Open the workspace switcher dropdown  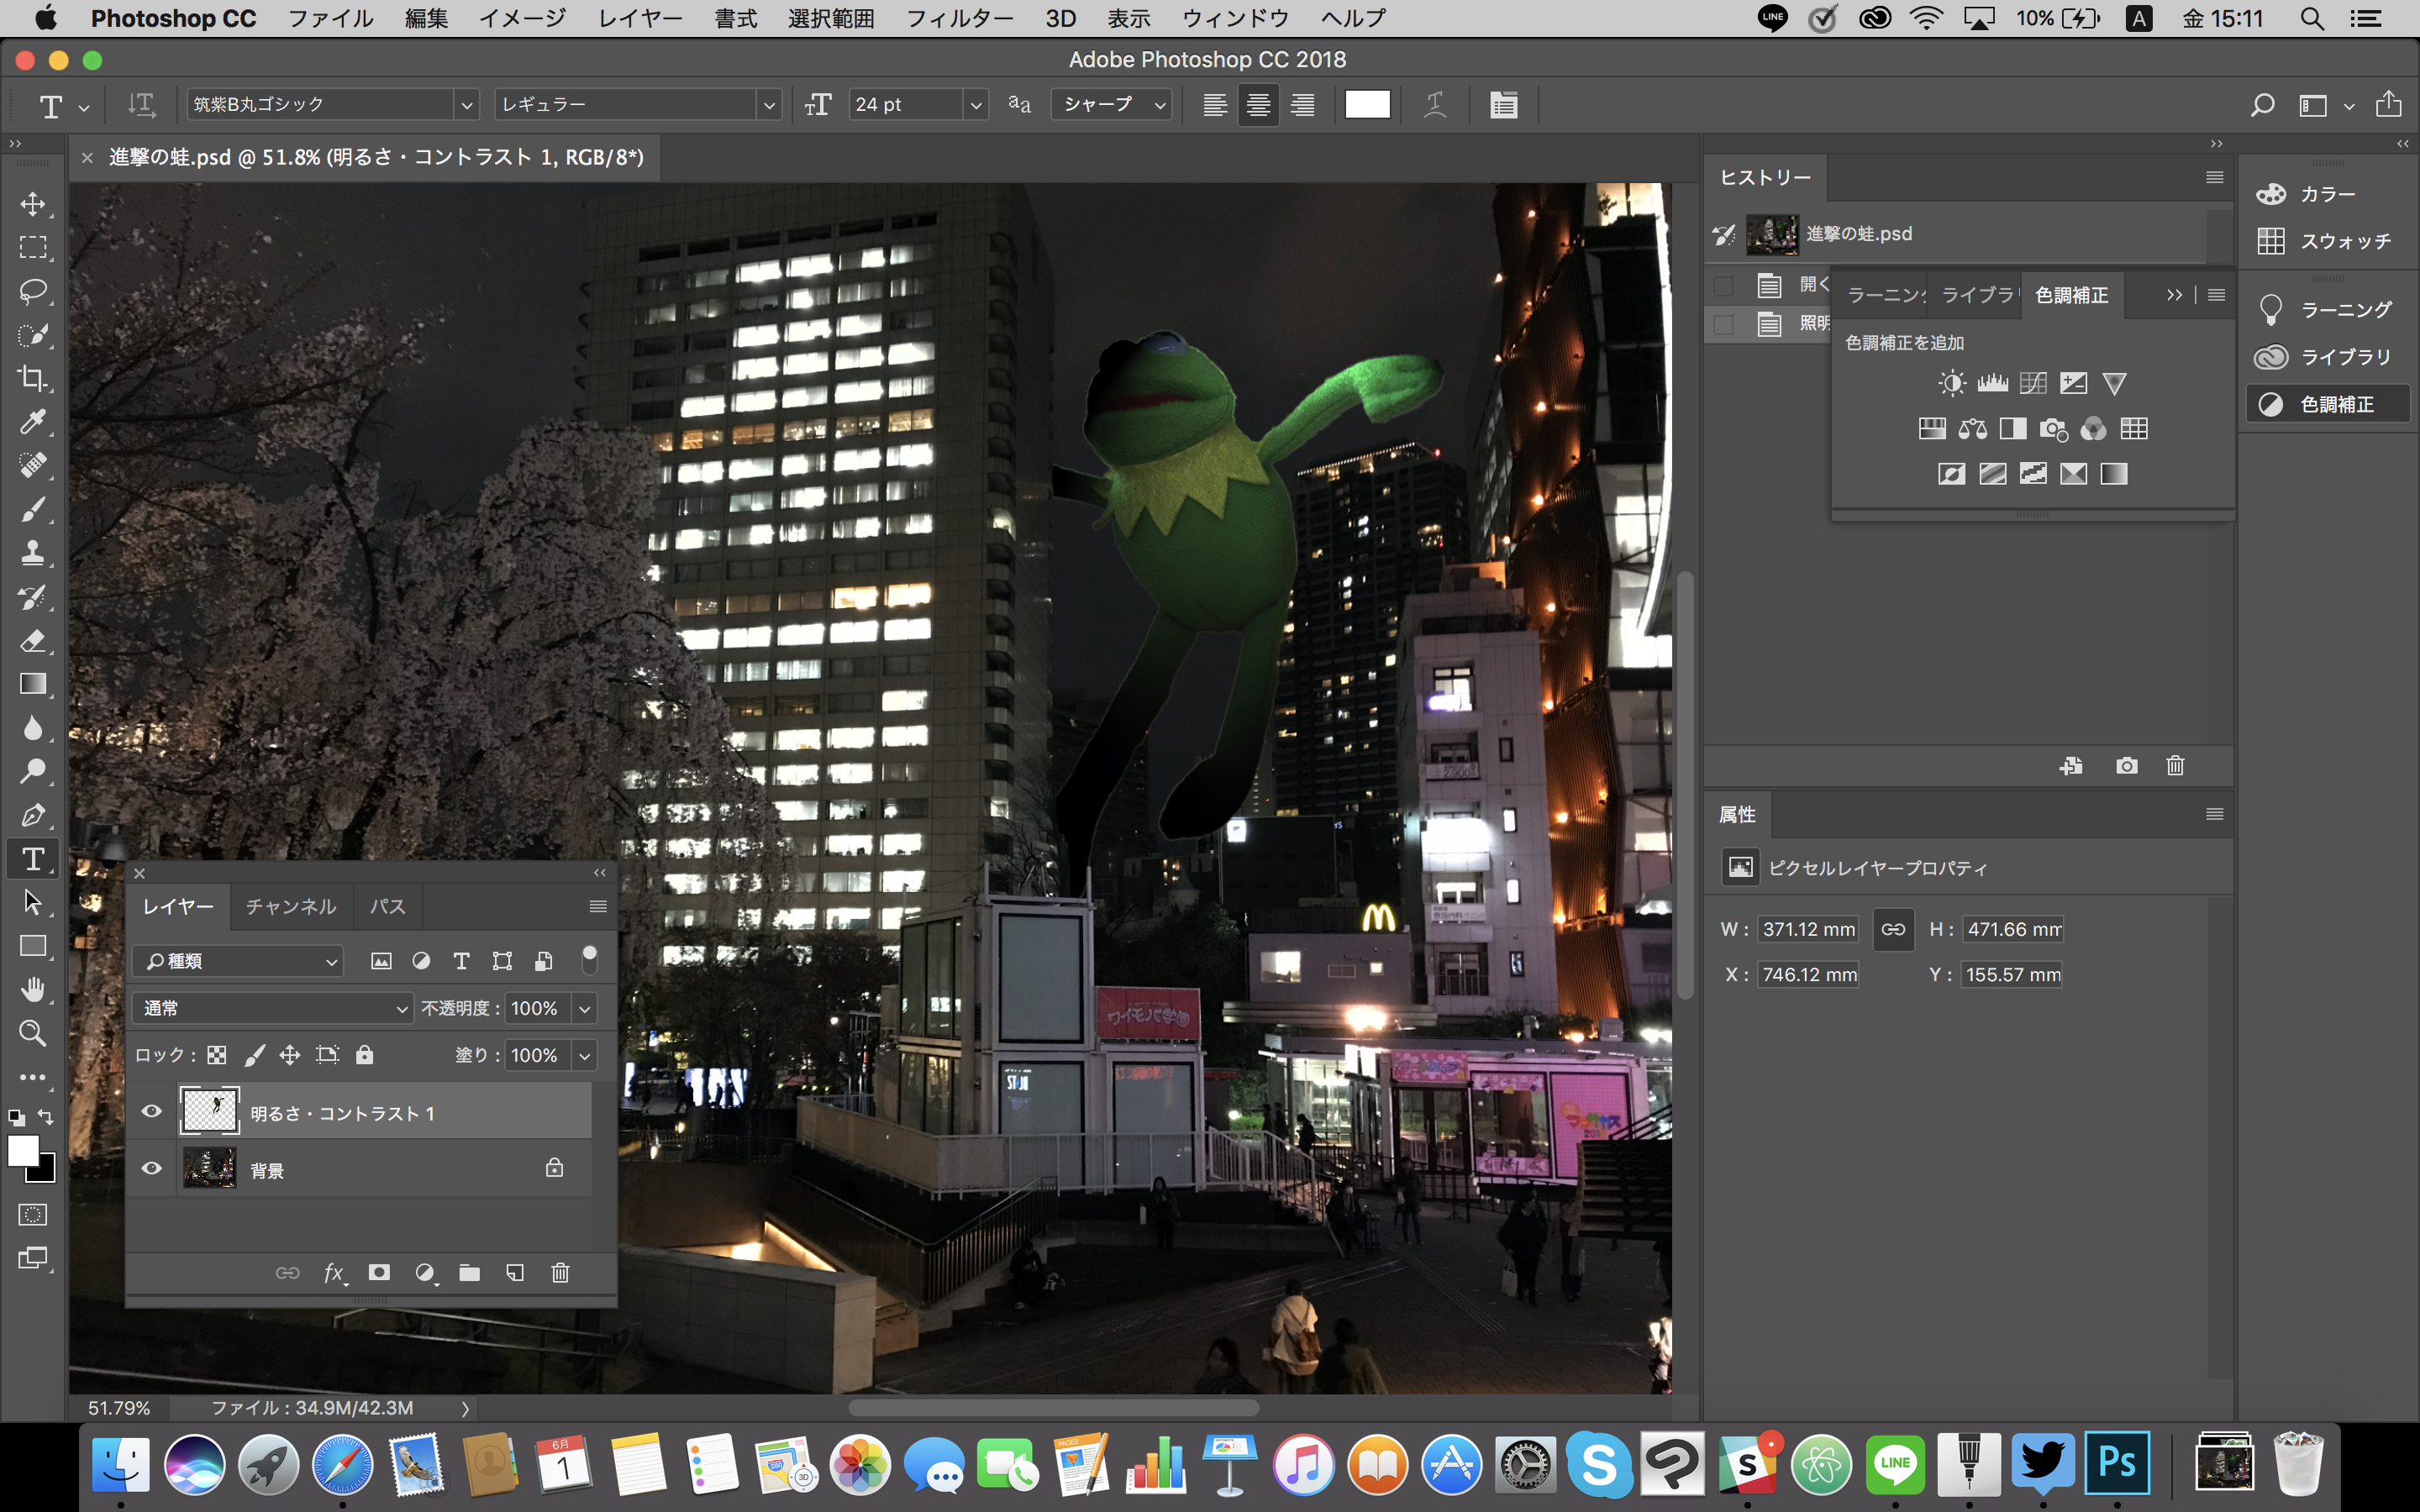point(2325,104)
